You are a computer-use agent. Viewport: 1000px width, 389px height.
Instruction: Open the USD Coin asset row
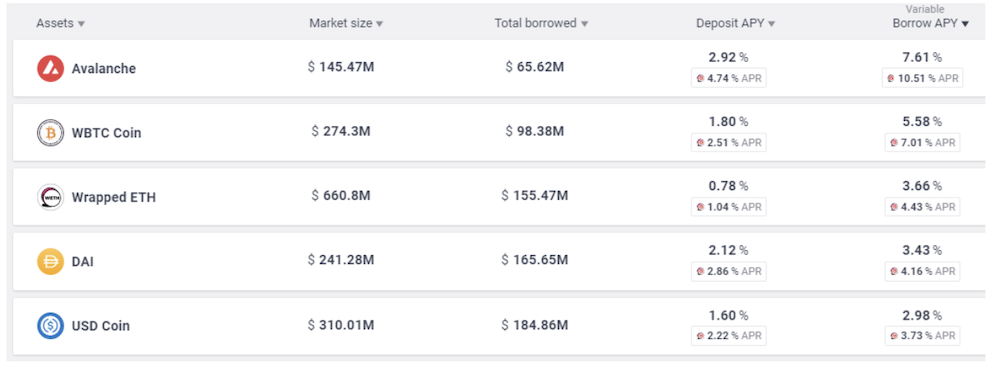(499, 326)
